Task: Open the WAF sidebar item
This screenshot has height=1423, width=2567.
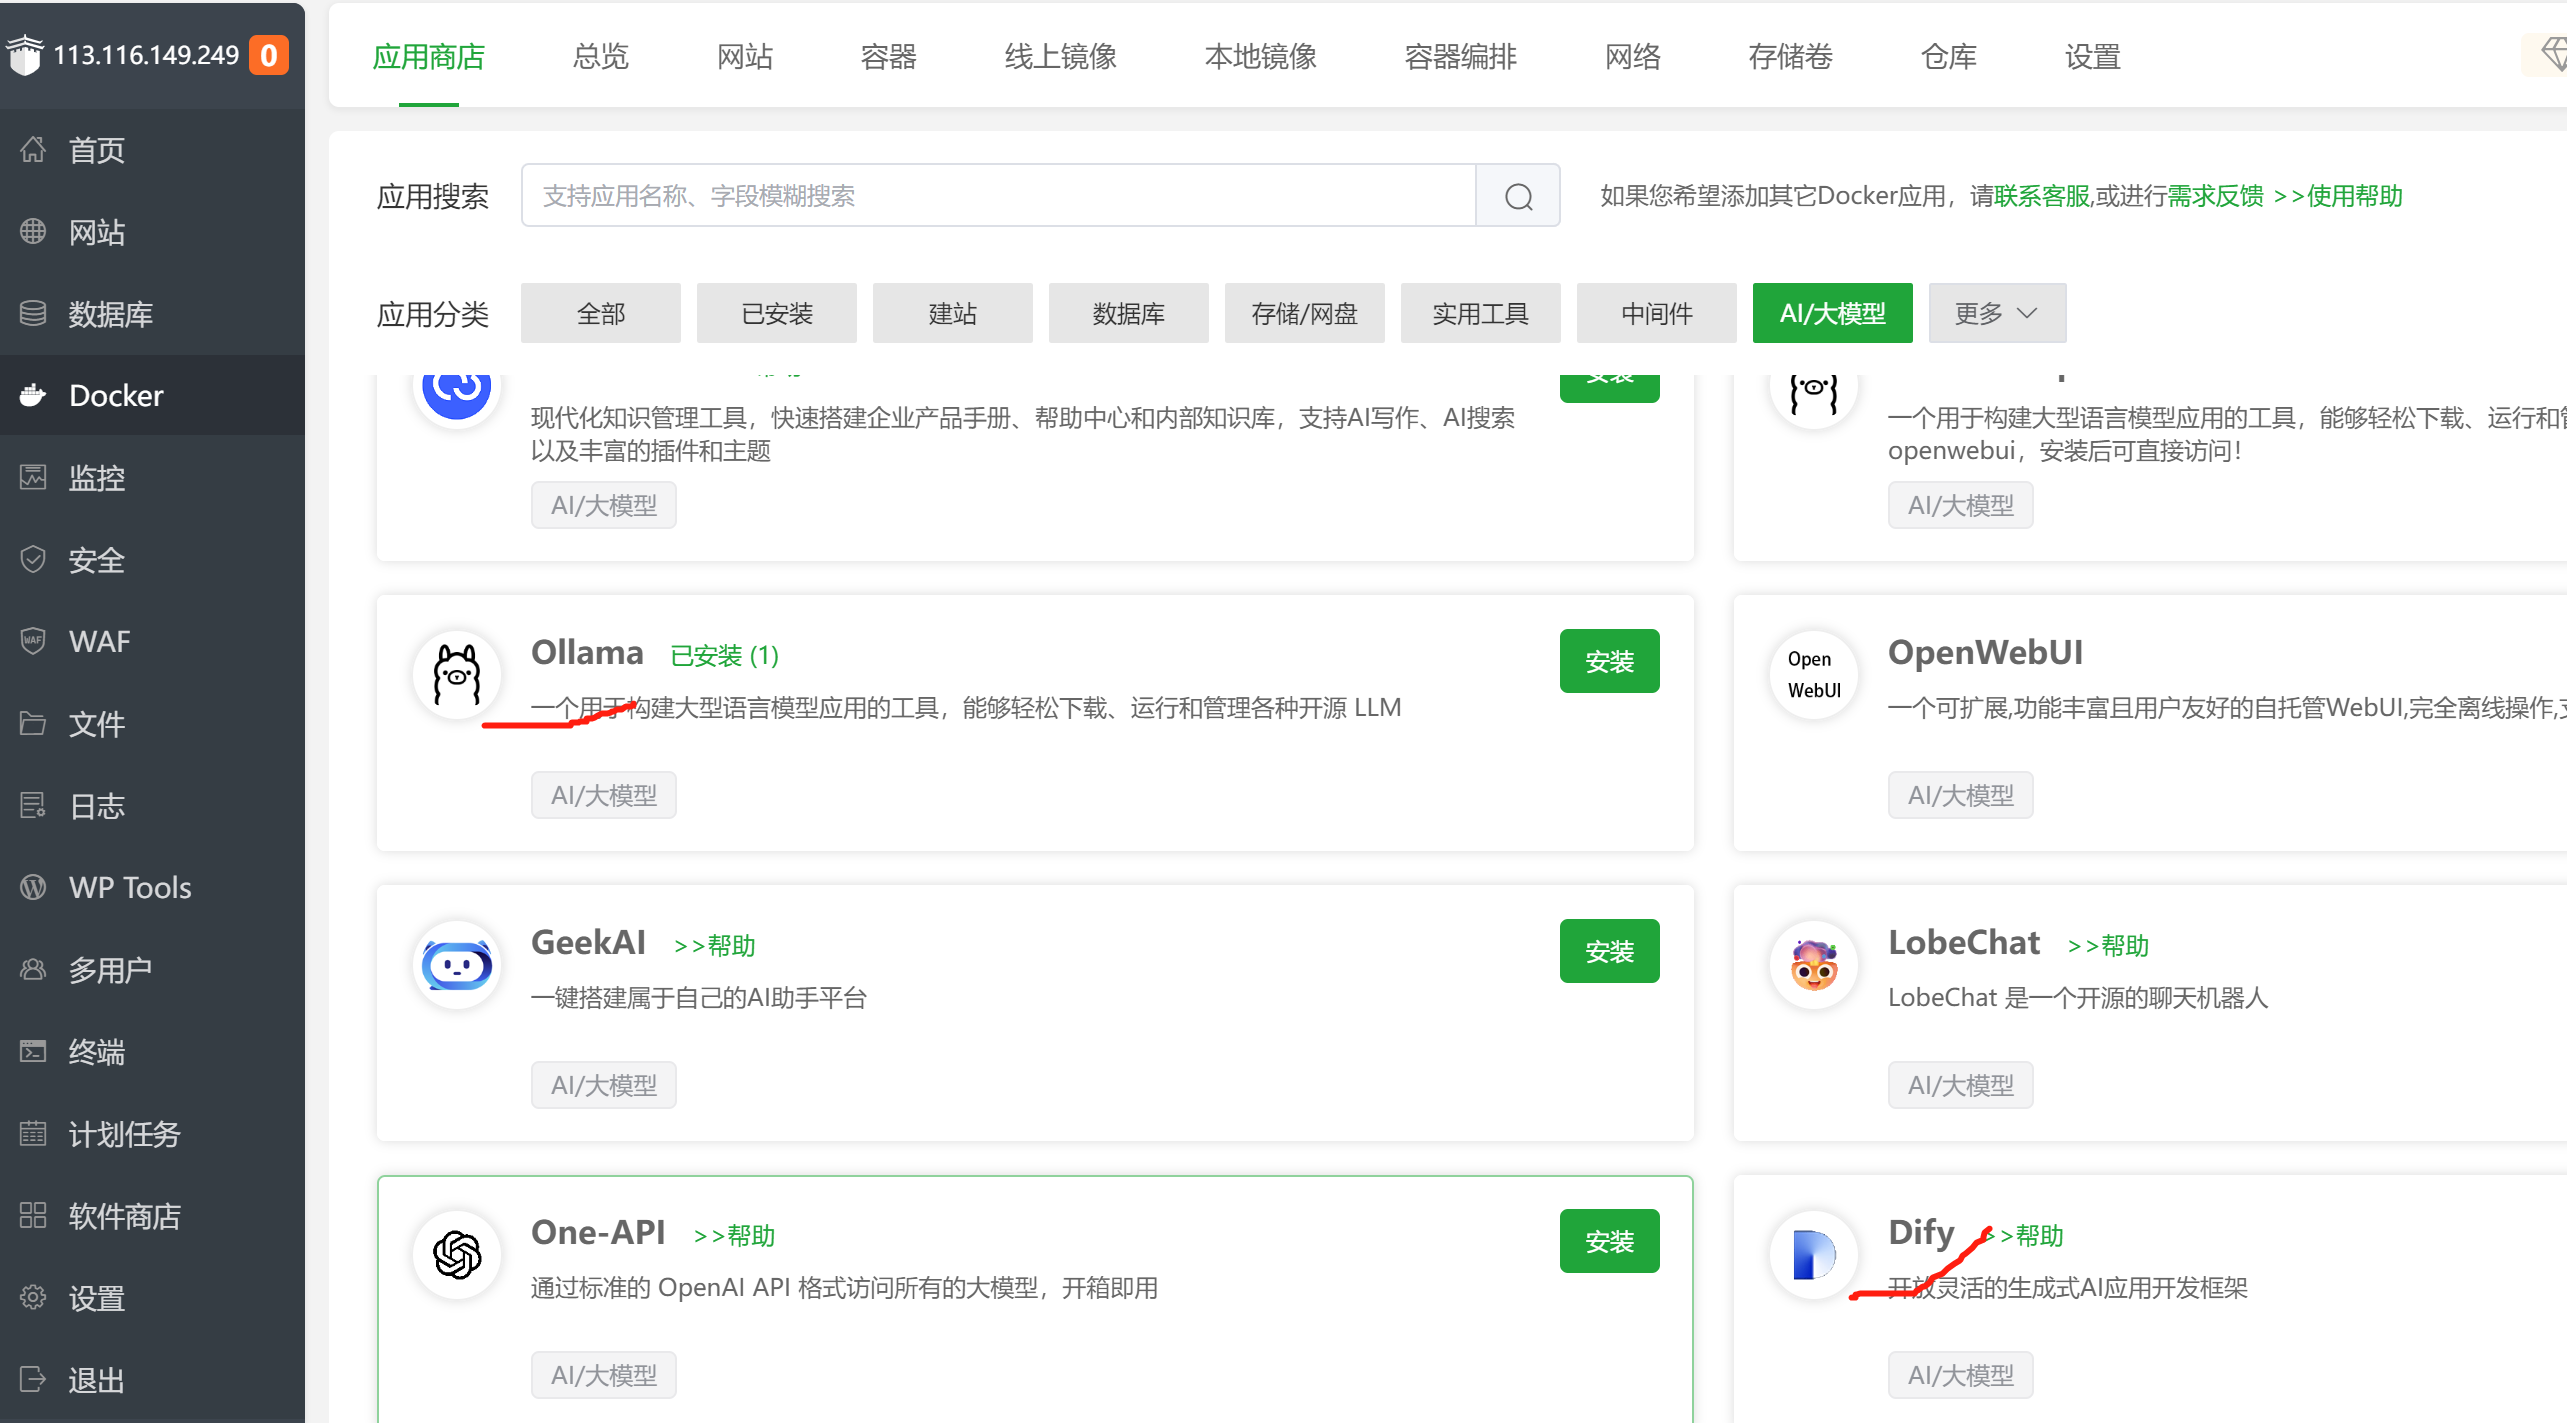Action: (x=99, y=641)
